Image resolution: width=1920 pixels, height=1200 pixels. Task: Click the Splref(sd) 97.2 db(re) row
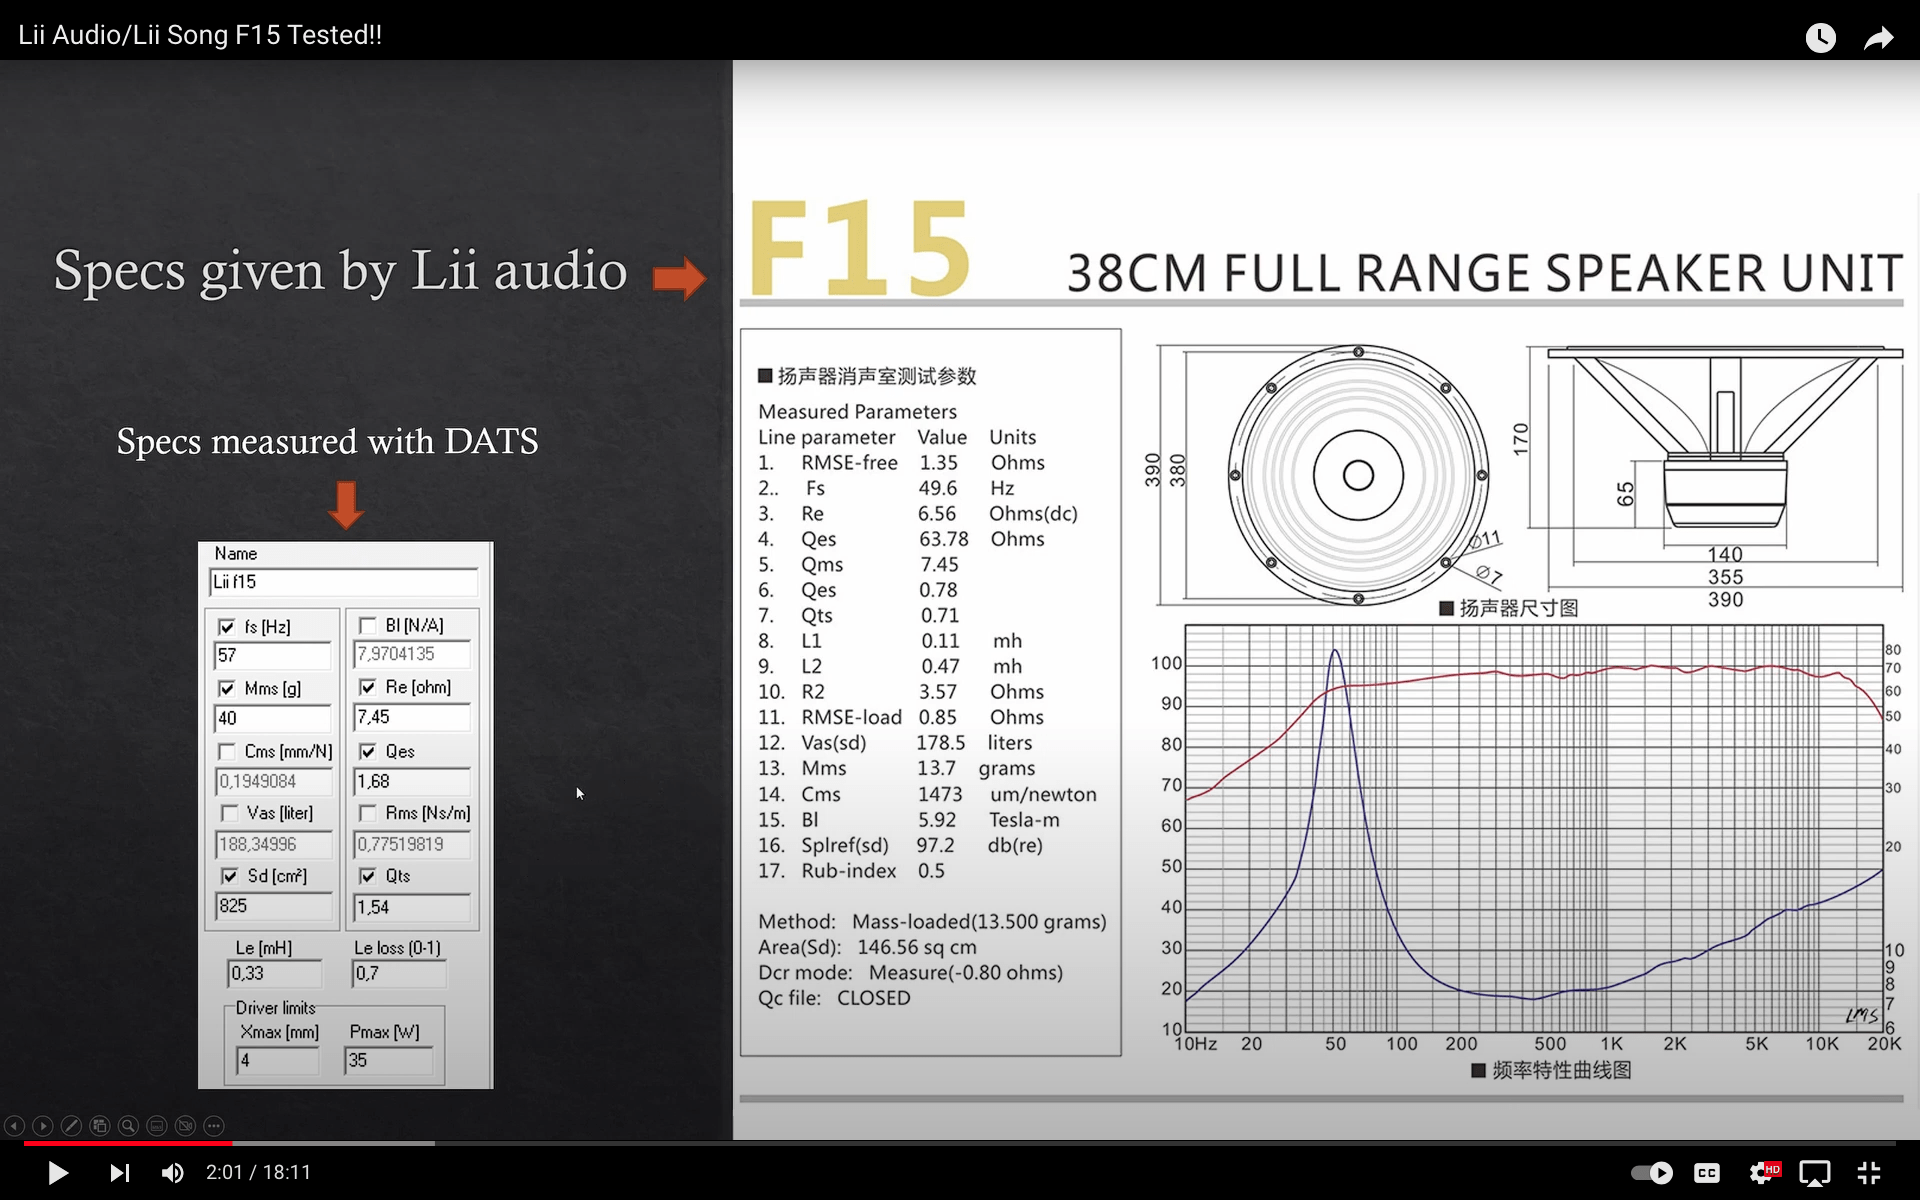[900, 845]
